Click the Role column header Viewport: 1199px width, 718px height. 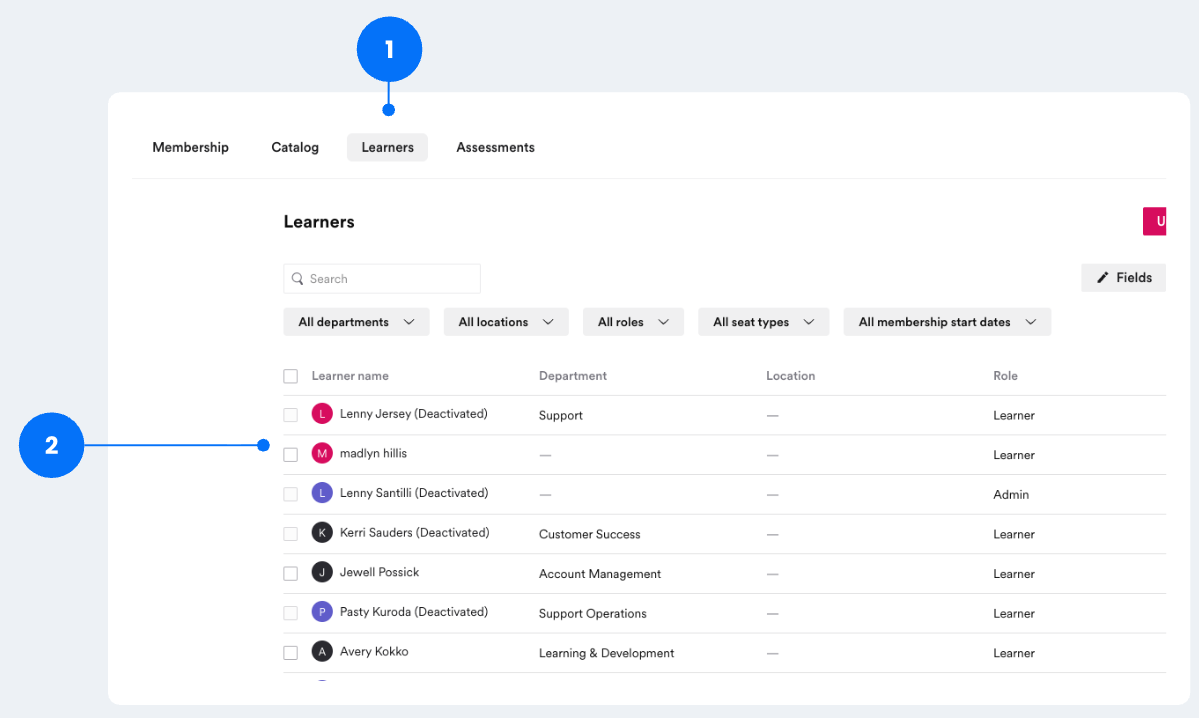(x=1006, y=376)
